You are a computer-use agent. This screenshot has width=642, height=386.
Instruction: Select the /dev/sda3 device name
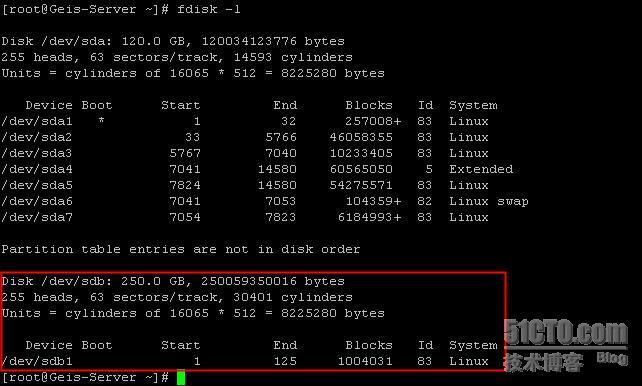(37, 153)
